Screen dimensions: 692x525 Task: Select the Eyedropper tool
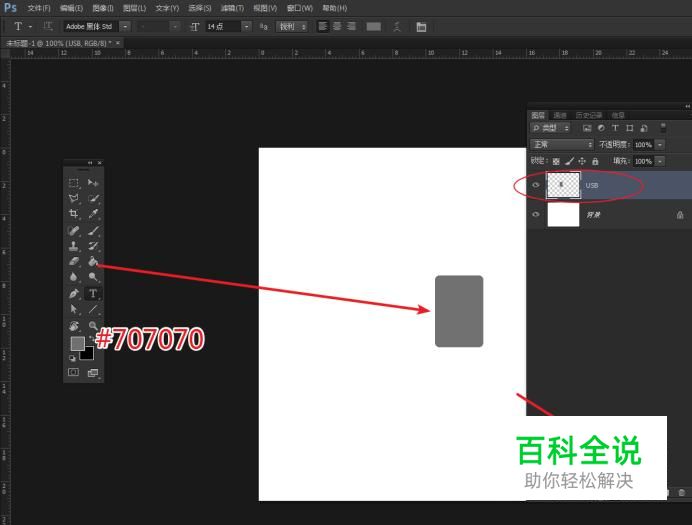pos(93,214)
